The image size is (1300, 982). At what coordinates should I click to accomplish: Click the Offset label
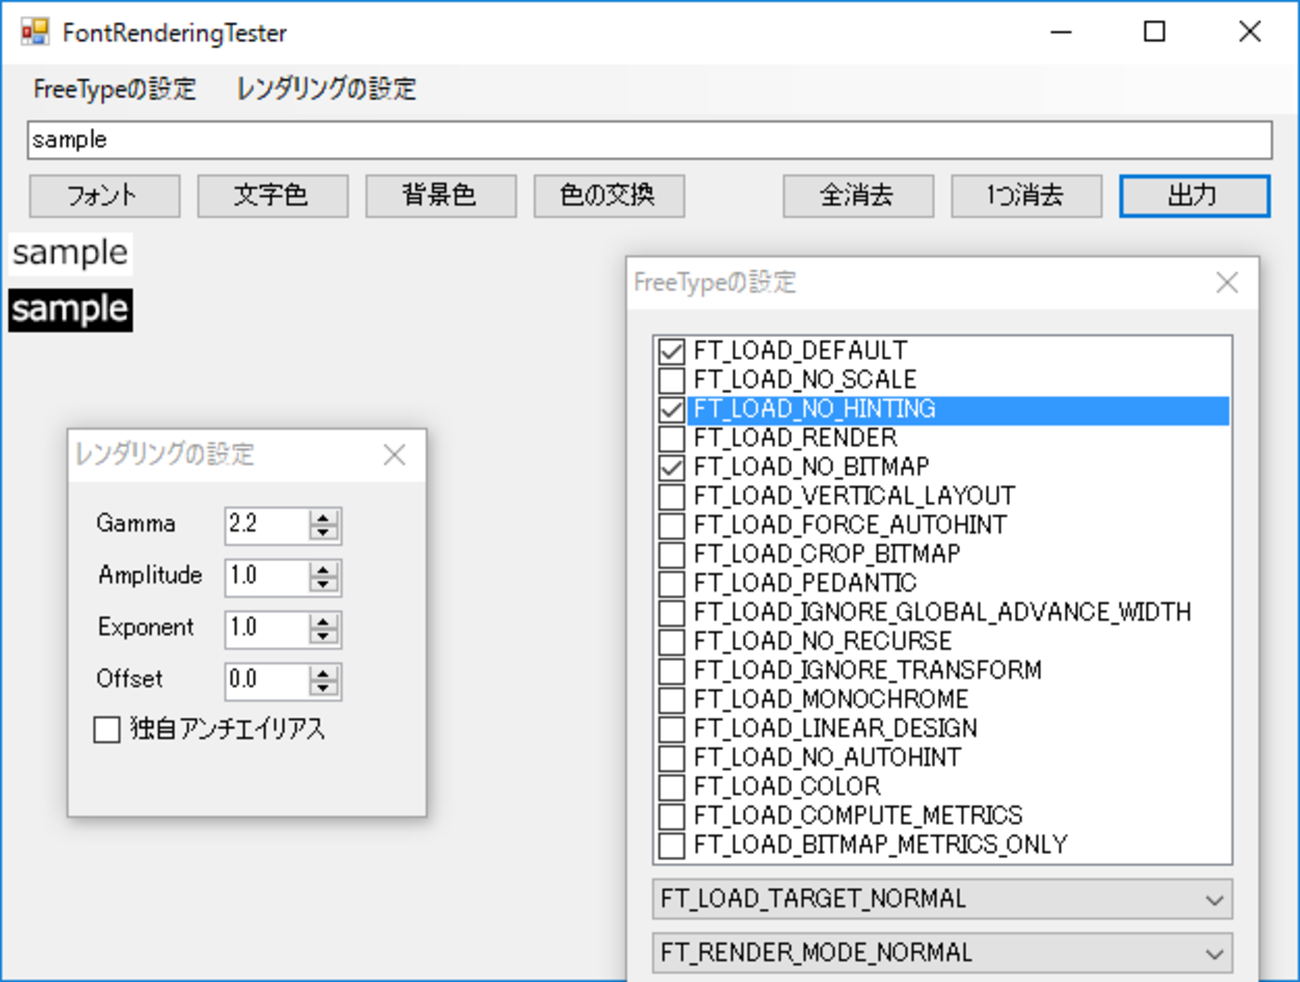[x=129, y=680]
